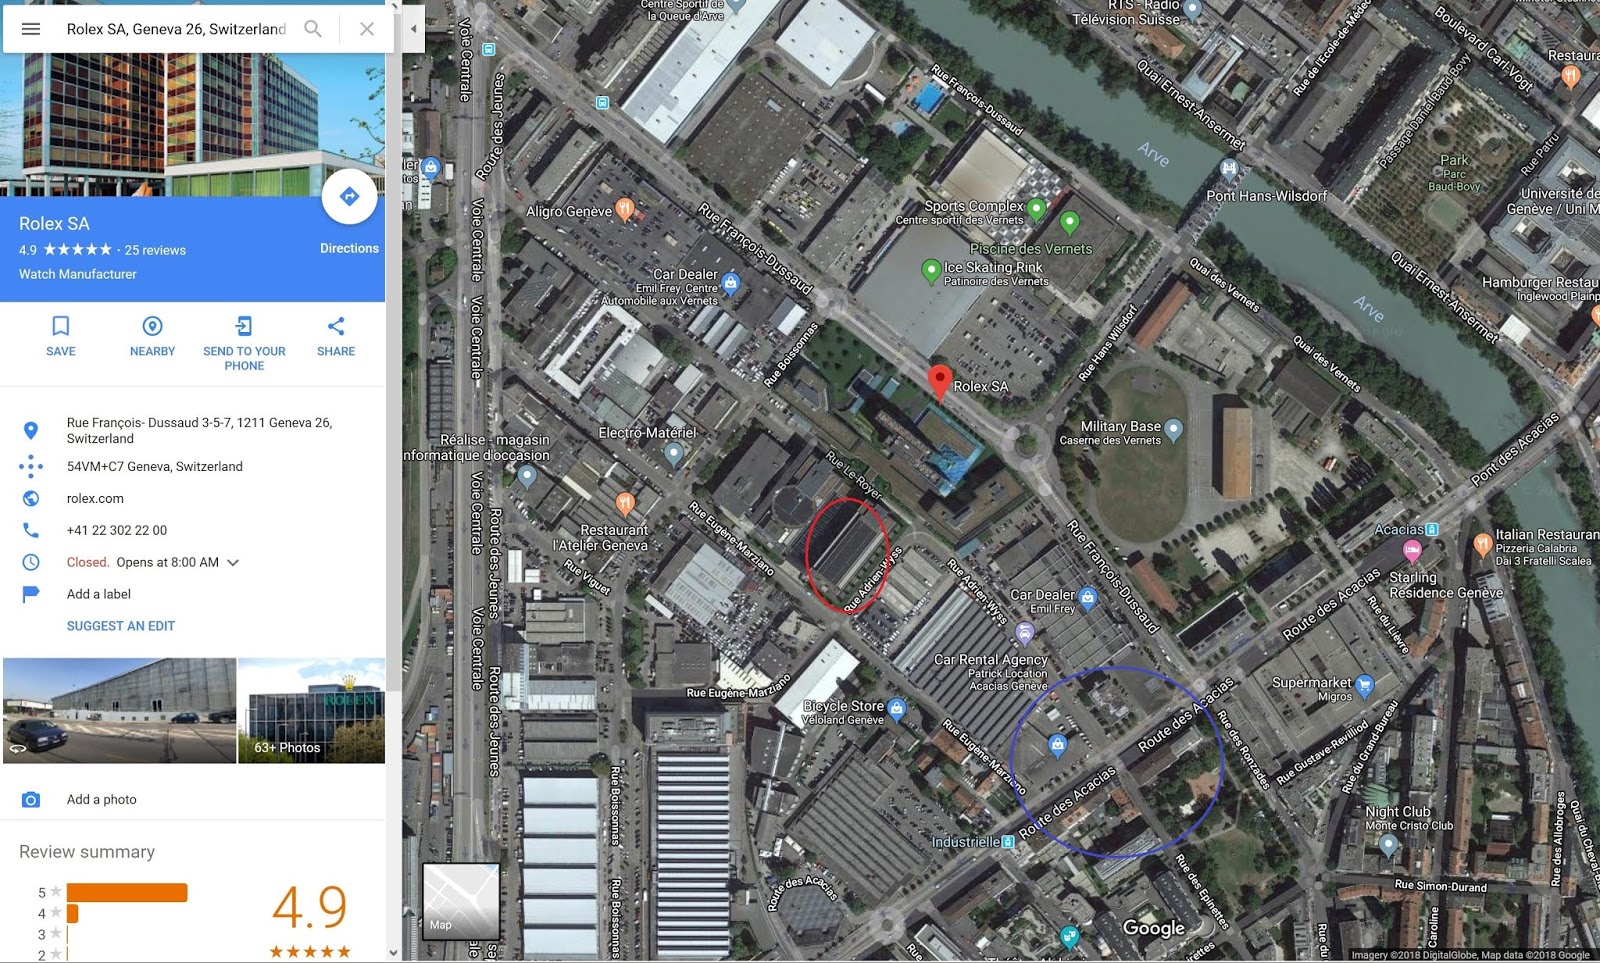Click the blue Directions arrow button
Image resolution: width=1600 pixels, height=963 pixels.
349,197
